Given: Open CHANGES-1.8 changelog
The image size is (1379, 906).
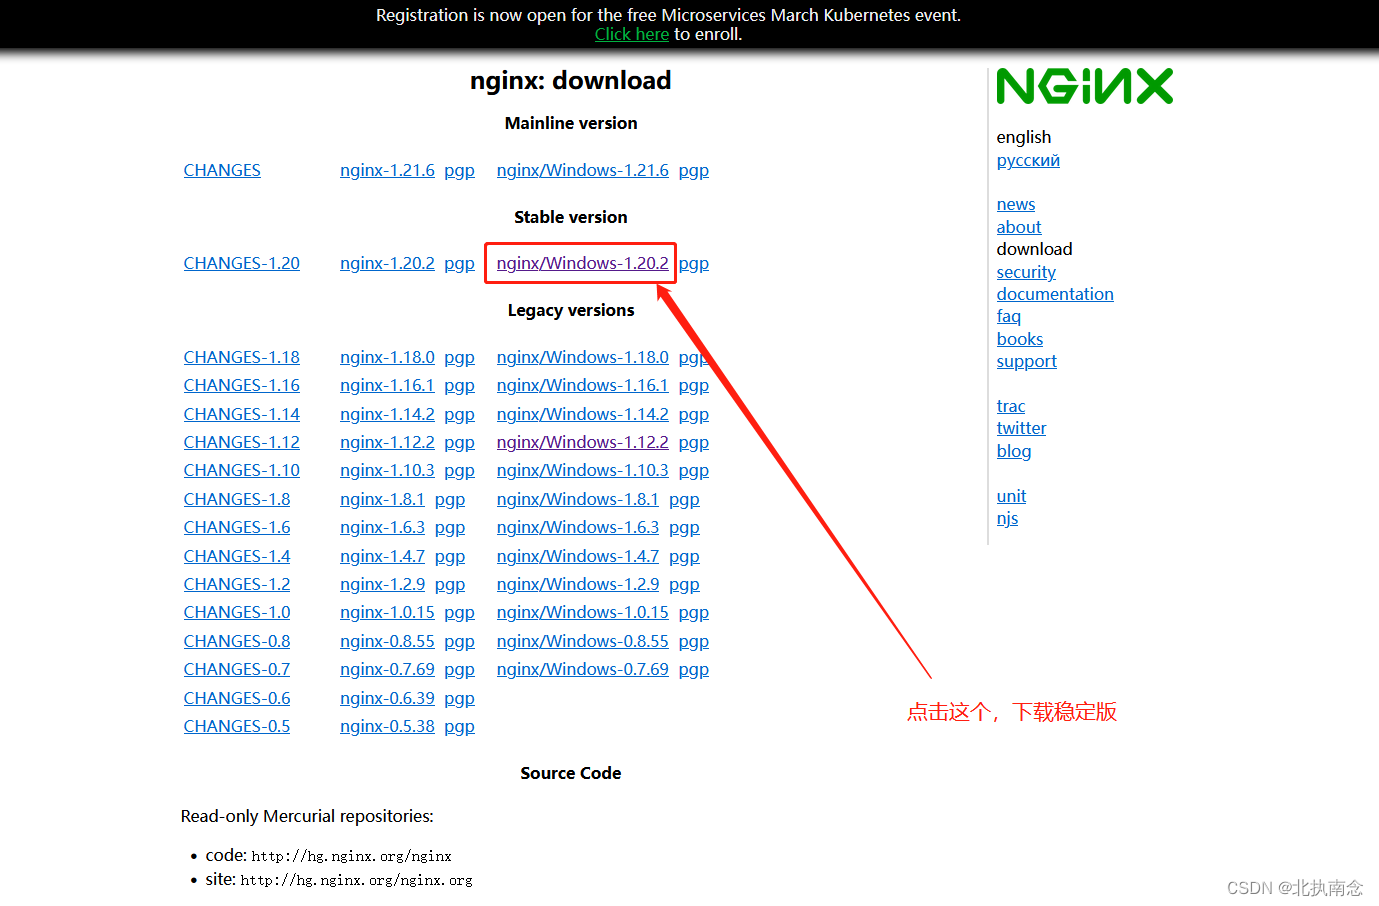Looking at the screenshot, I should (237, 499).
